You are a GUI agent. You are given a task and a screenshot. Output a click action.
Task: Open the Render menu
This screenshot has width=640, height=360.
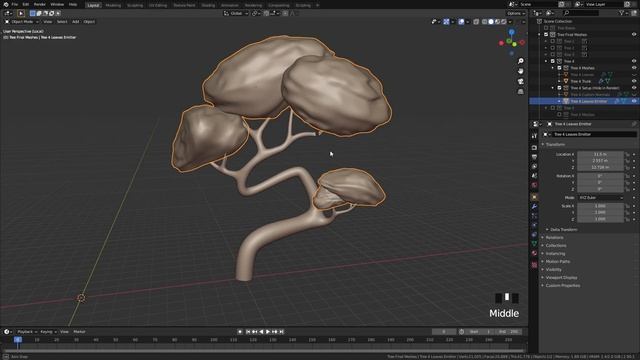click(x=40, y=4)
